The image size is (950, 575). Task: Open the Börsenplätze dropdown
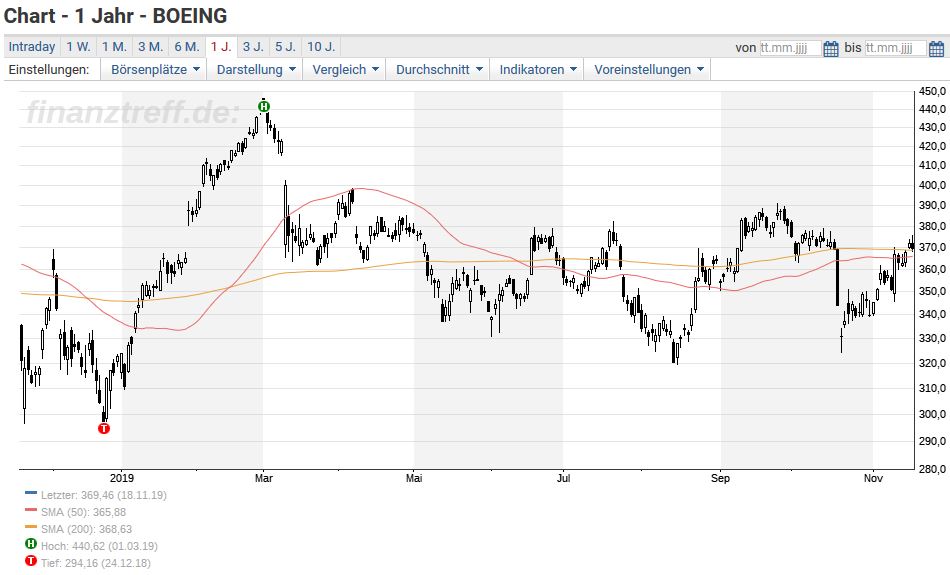pyautogui.click(x=154, y=70)
